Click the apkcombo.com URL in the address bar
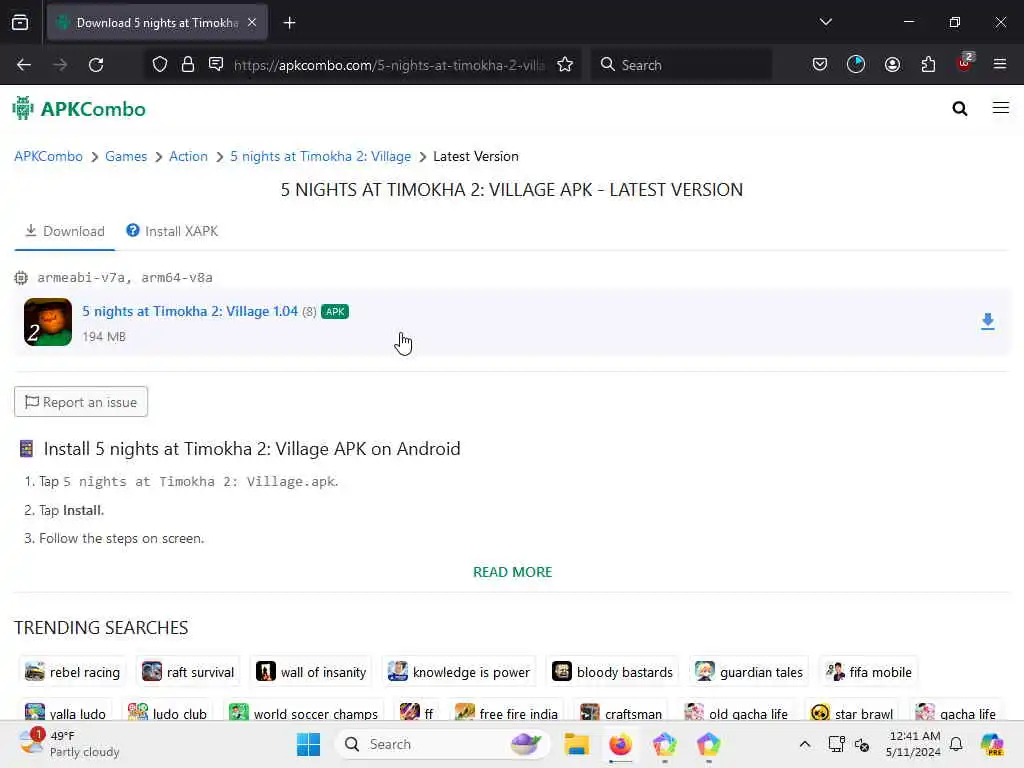 (x=389, y=65)
